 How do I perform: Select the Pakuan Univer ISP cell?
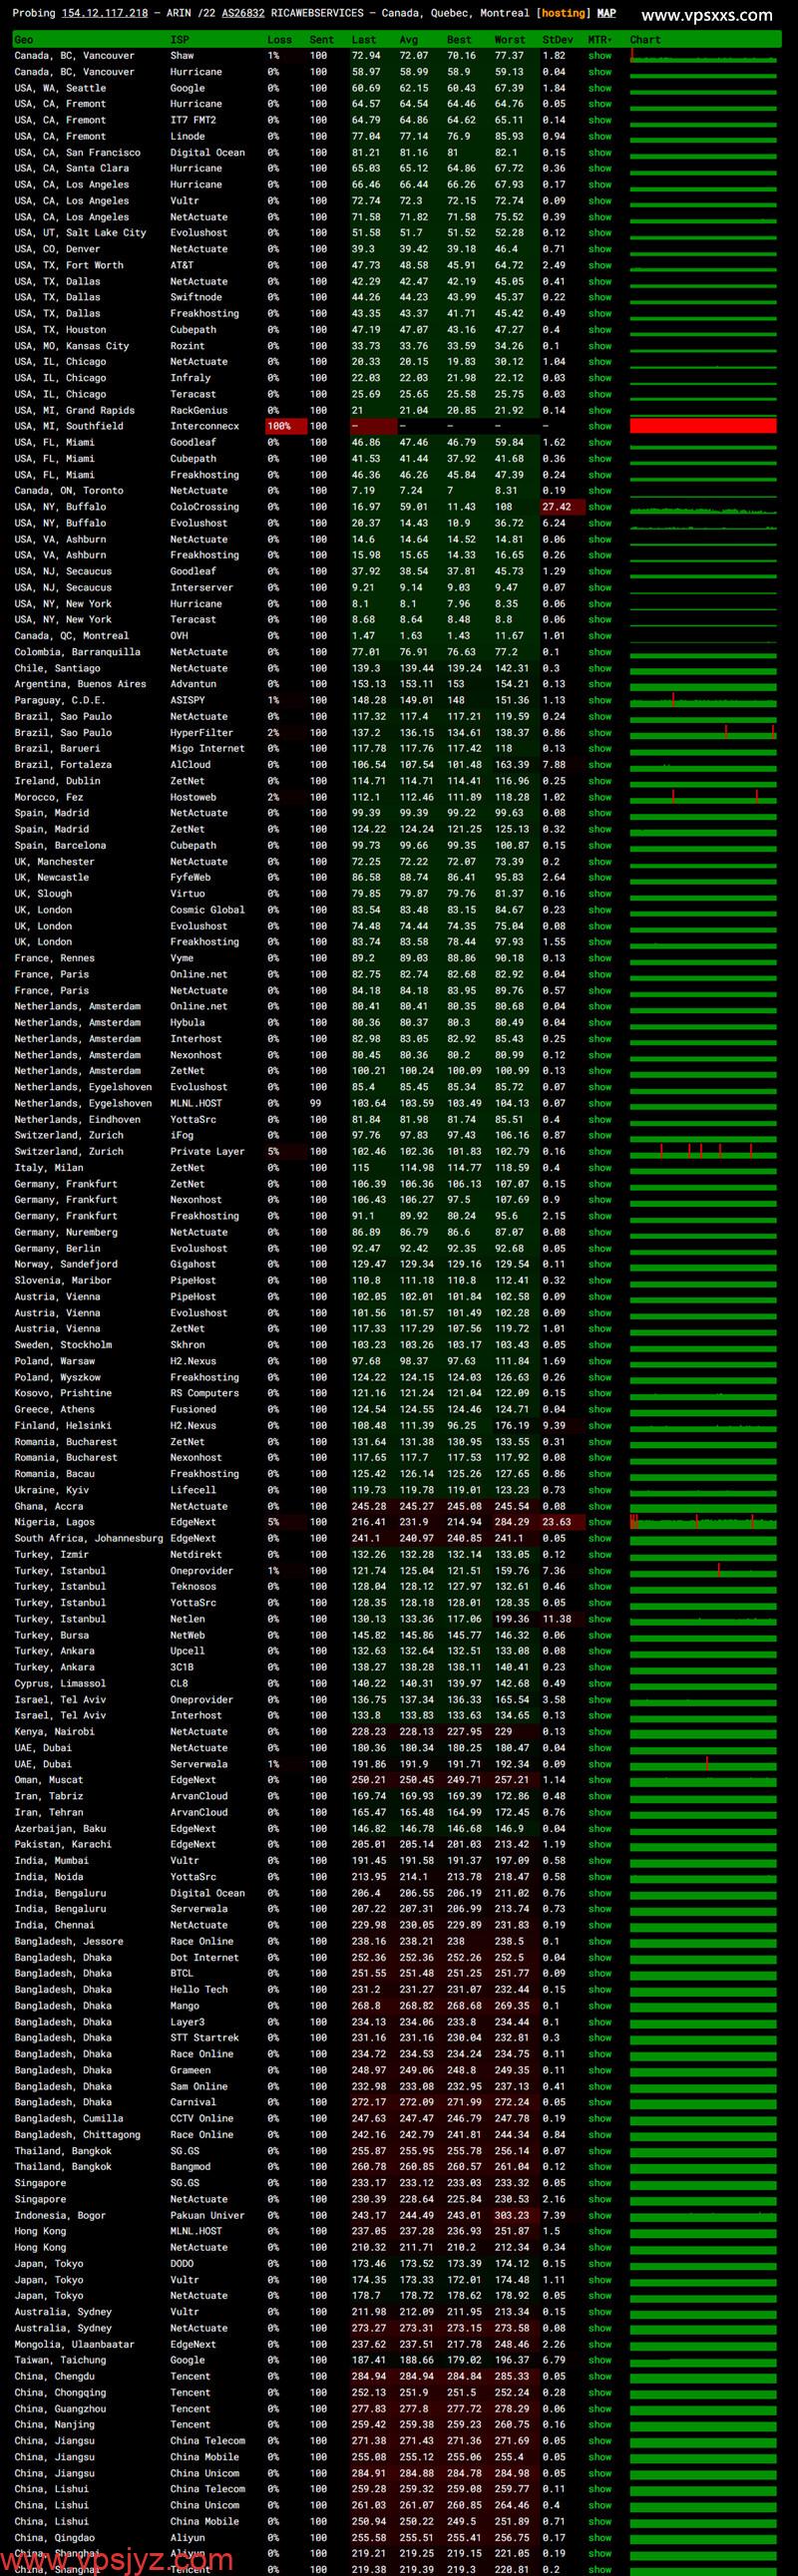pos(207,2215)
